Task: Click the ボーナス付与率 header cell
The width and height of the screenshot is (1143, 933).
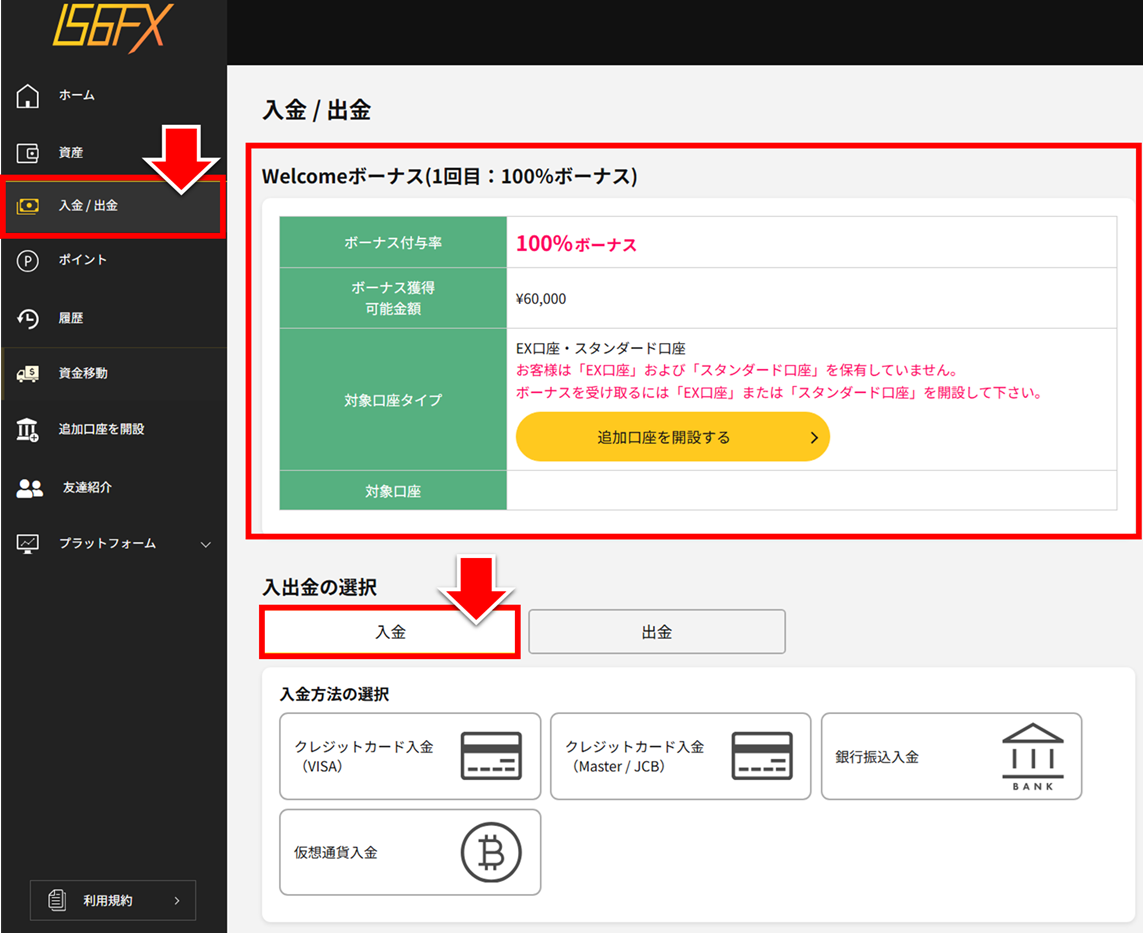Action: coord(393,242)
